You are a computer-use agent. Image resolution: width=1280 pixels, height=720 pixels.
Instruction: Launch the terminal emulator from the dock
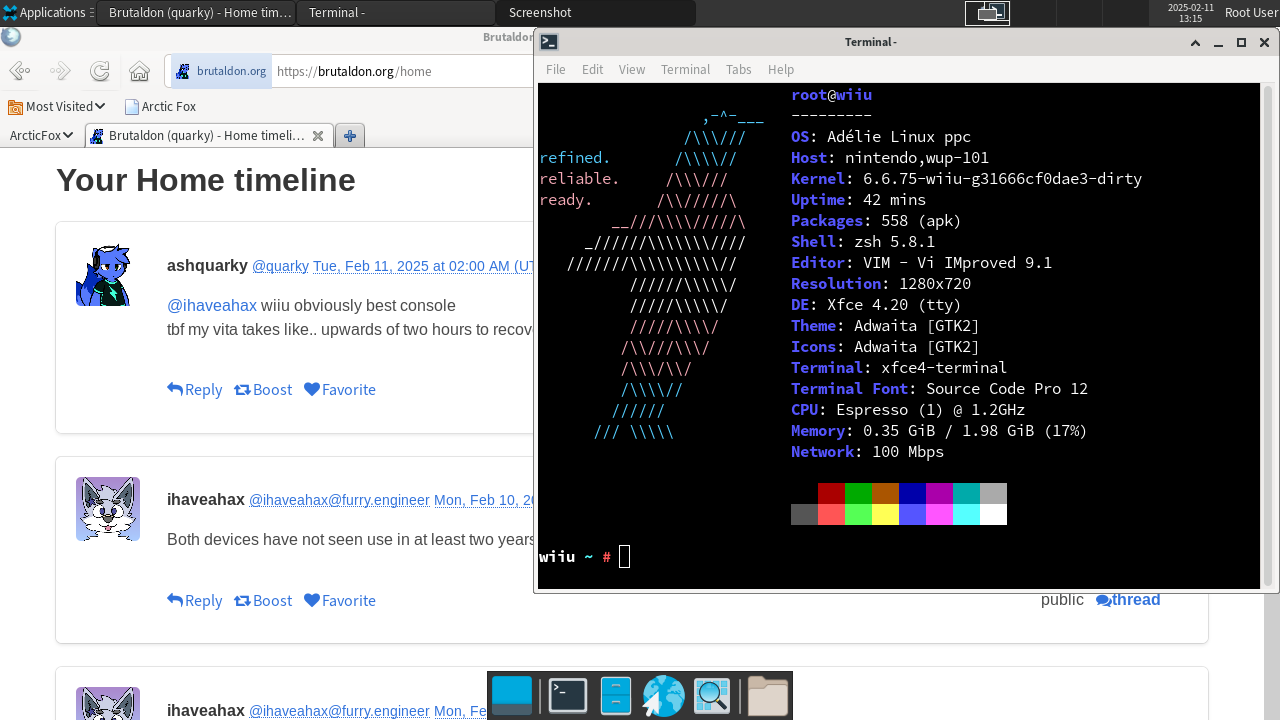tap(568, 696)
